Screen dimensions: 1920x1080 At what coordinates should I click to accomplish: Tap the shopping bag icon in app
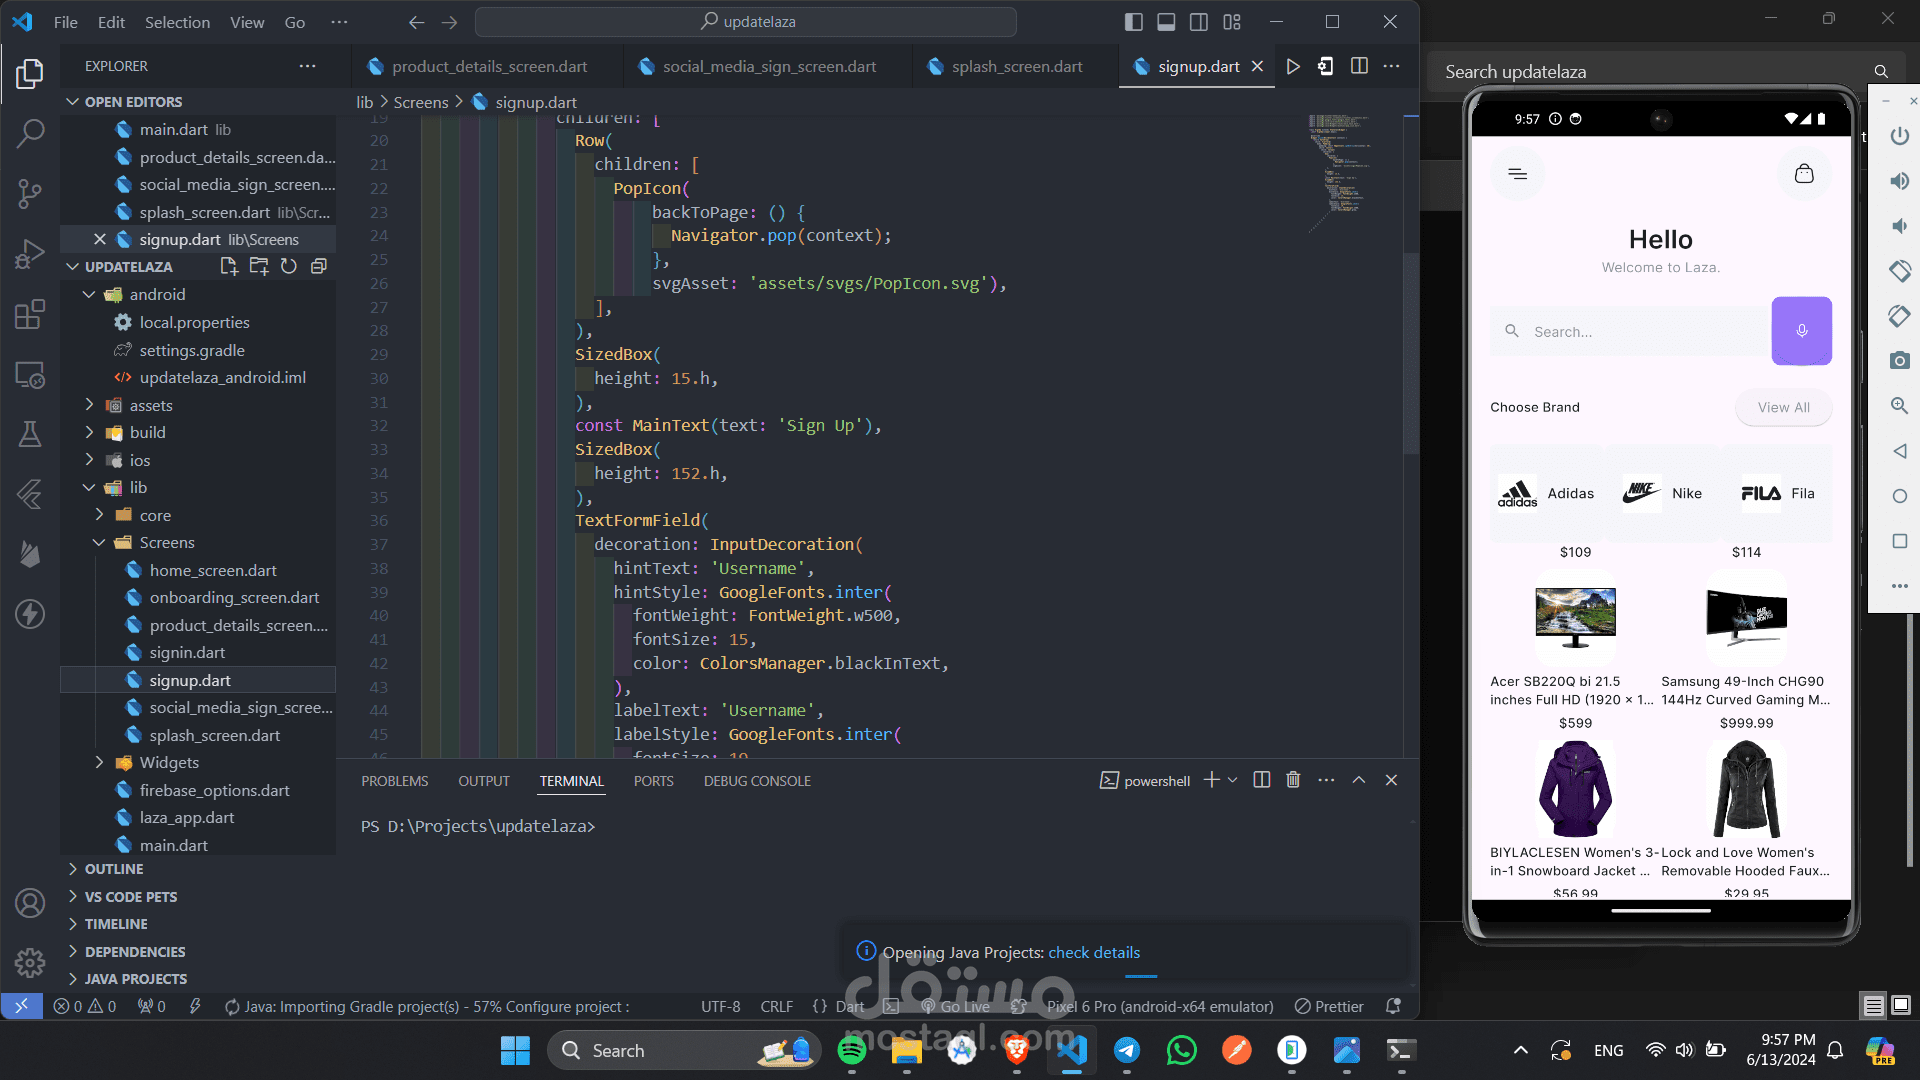(x=1803, y=174)
